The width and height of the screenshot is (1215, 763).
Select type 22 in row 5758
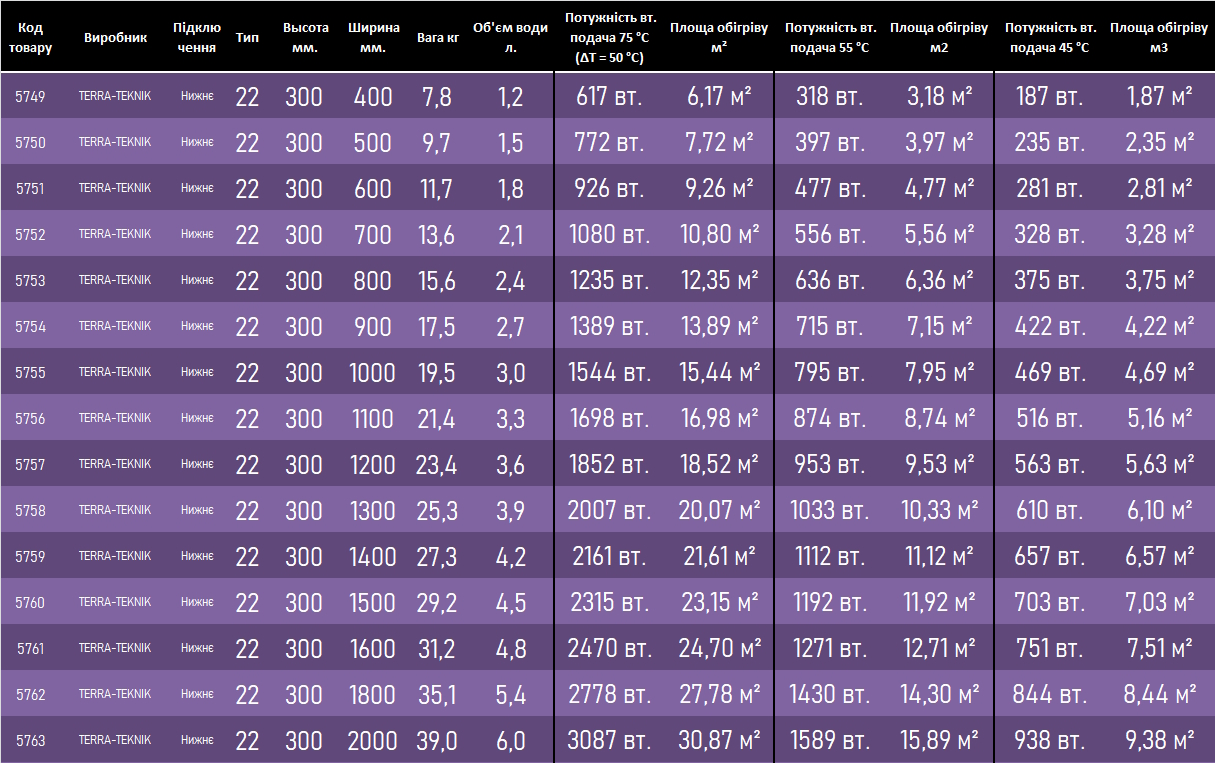tap(247, 511)
